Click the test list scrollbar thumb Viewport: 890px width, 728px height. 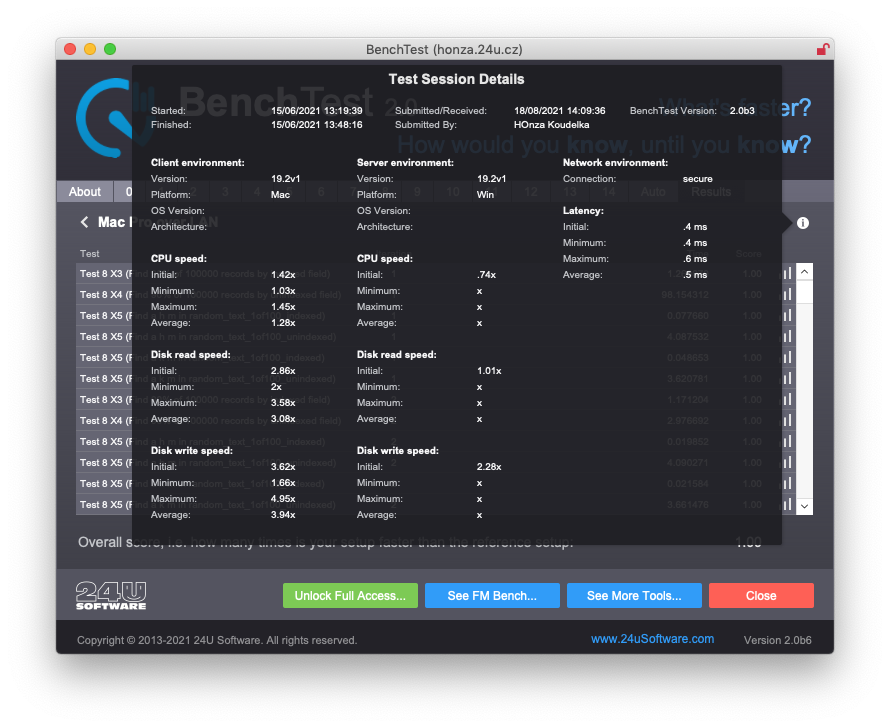tap(804, 291)
